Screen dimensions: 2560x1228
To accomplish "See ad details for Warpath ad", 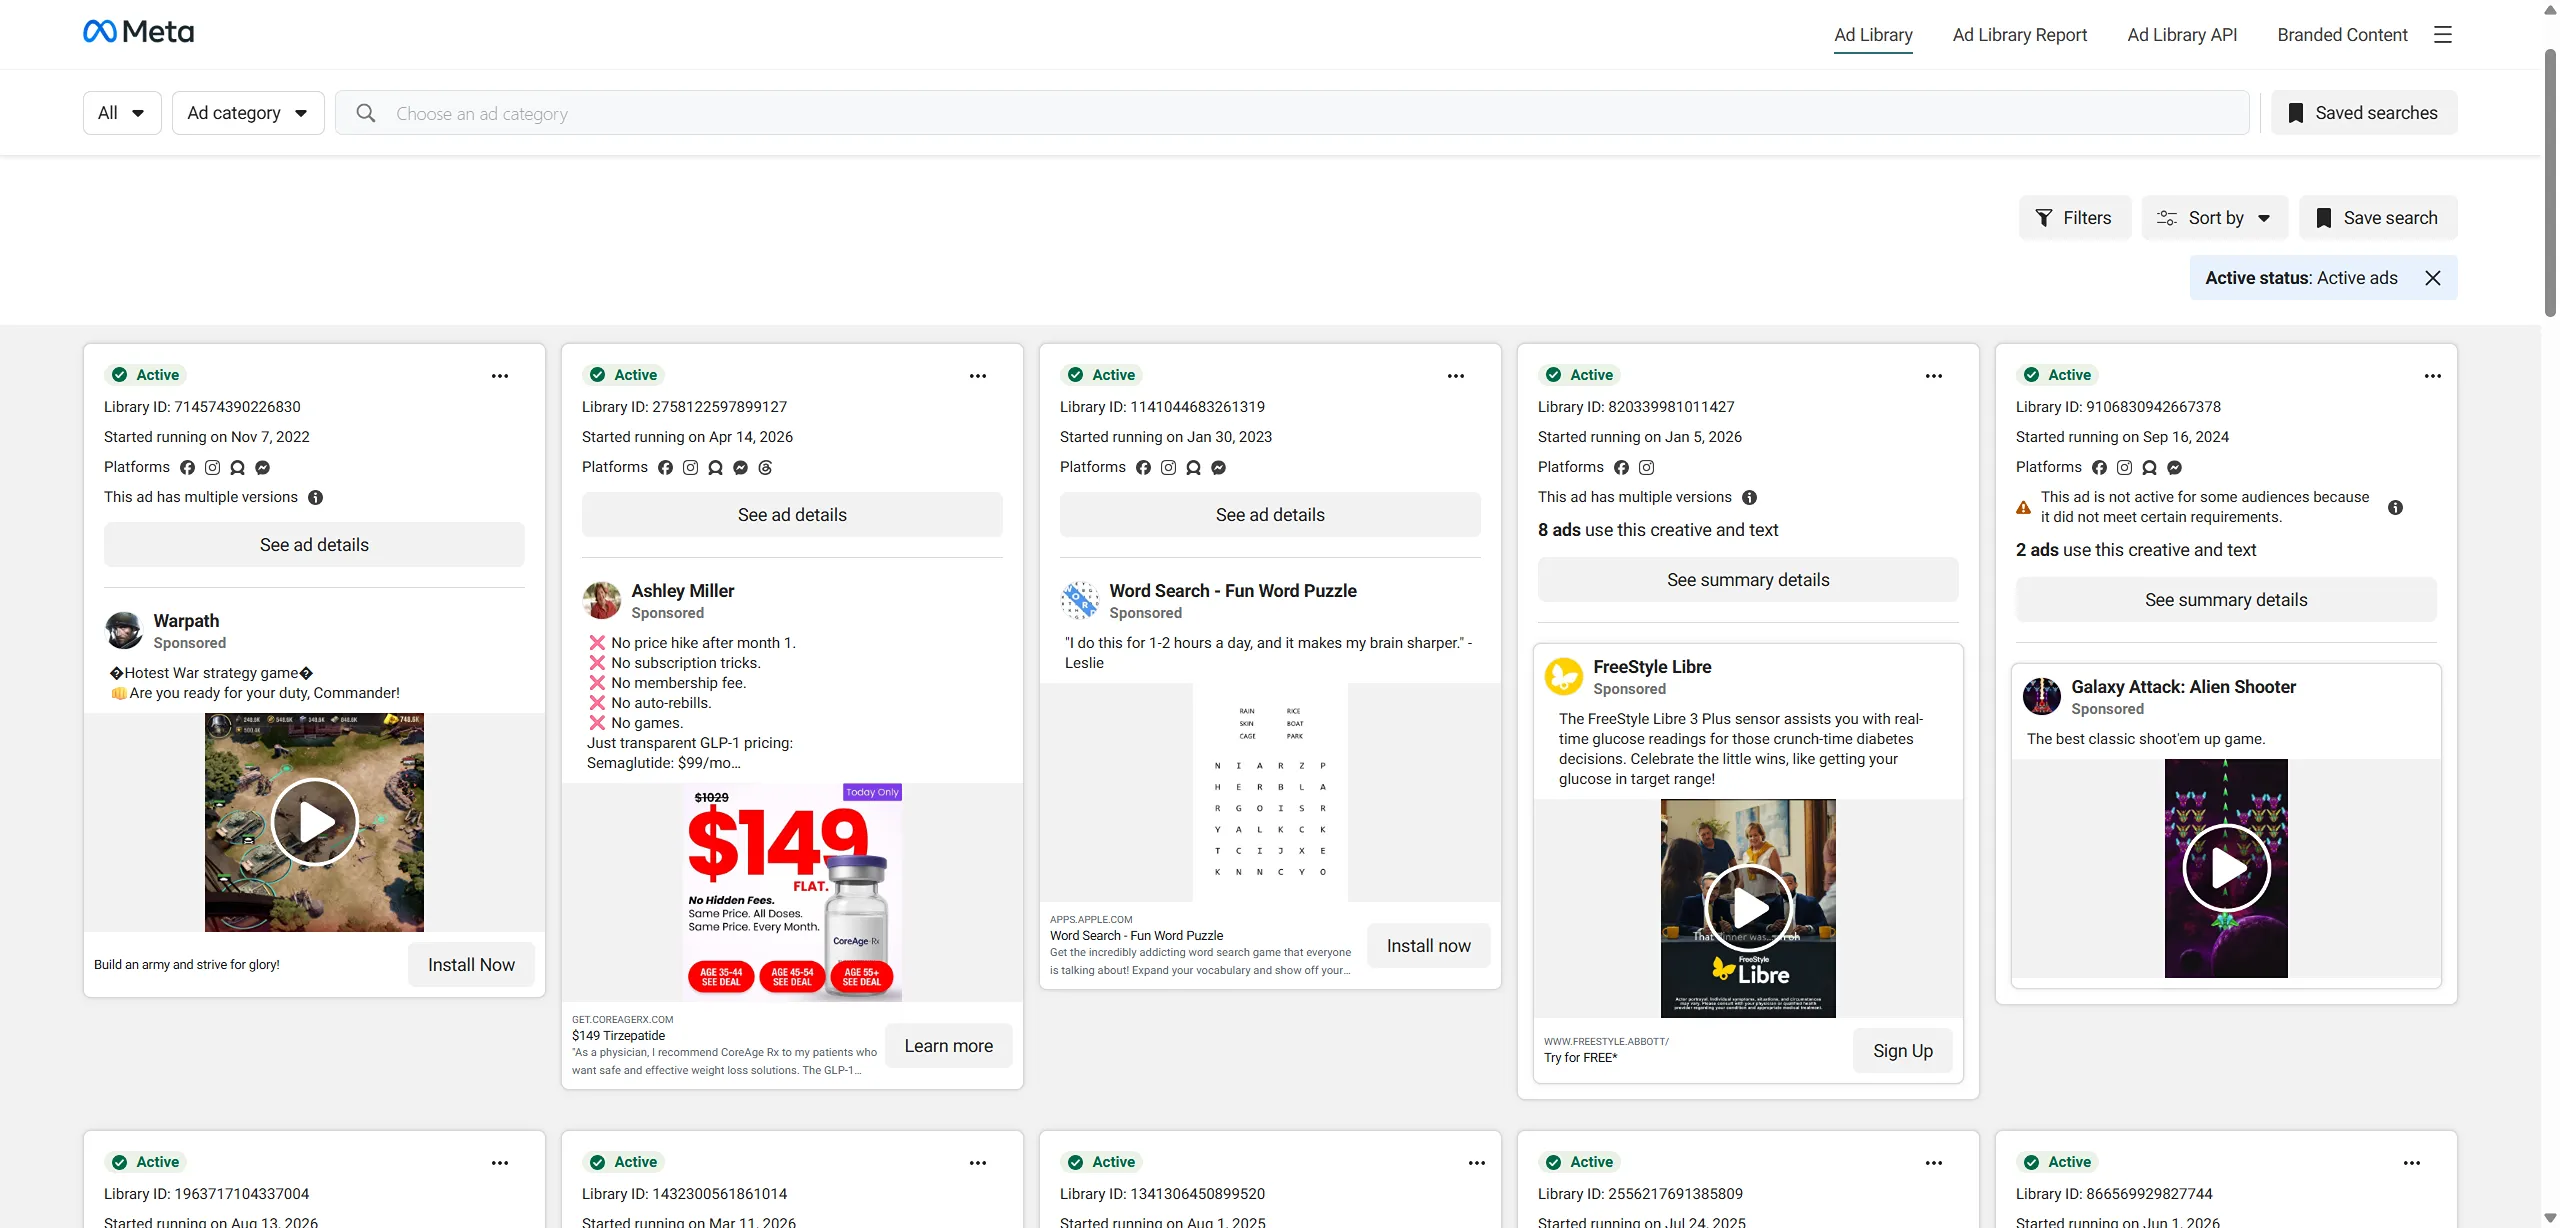I will pyautogui.click(x=314, y=545).
